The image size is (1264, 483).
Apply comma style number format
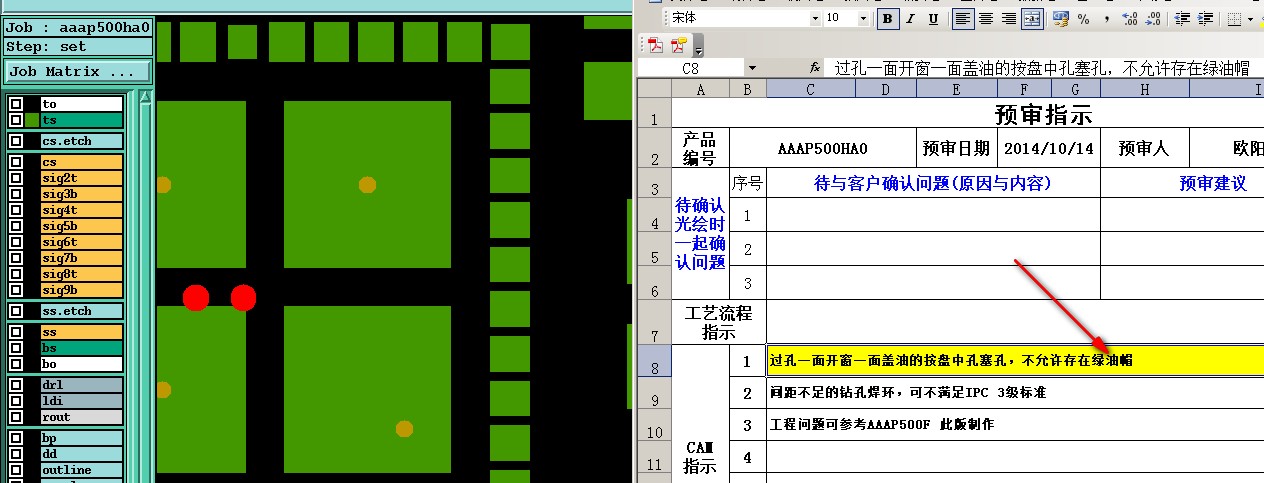(1106, 18)
